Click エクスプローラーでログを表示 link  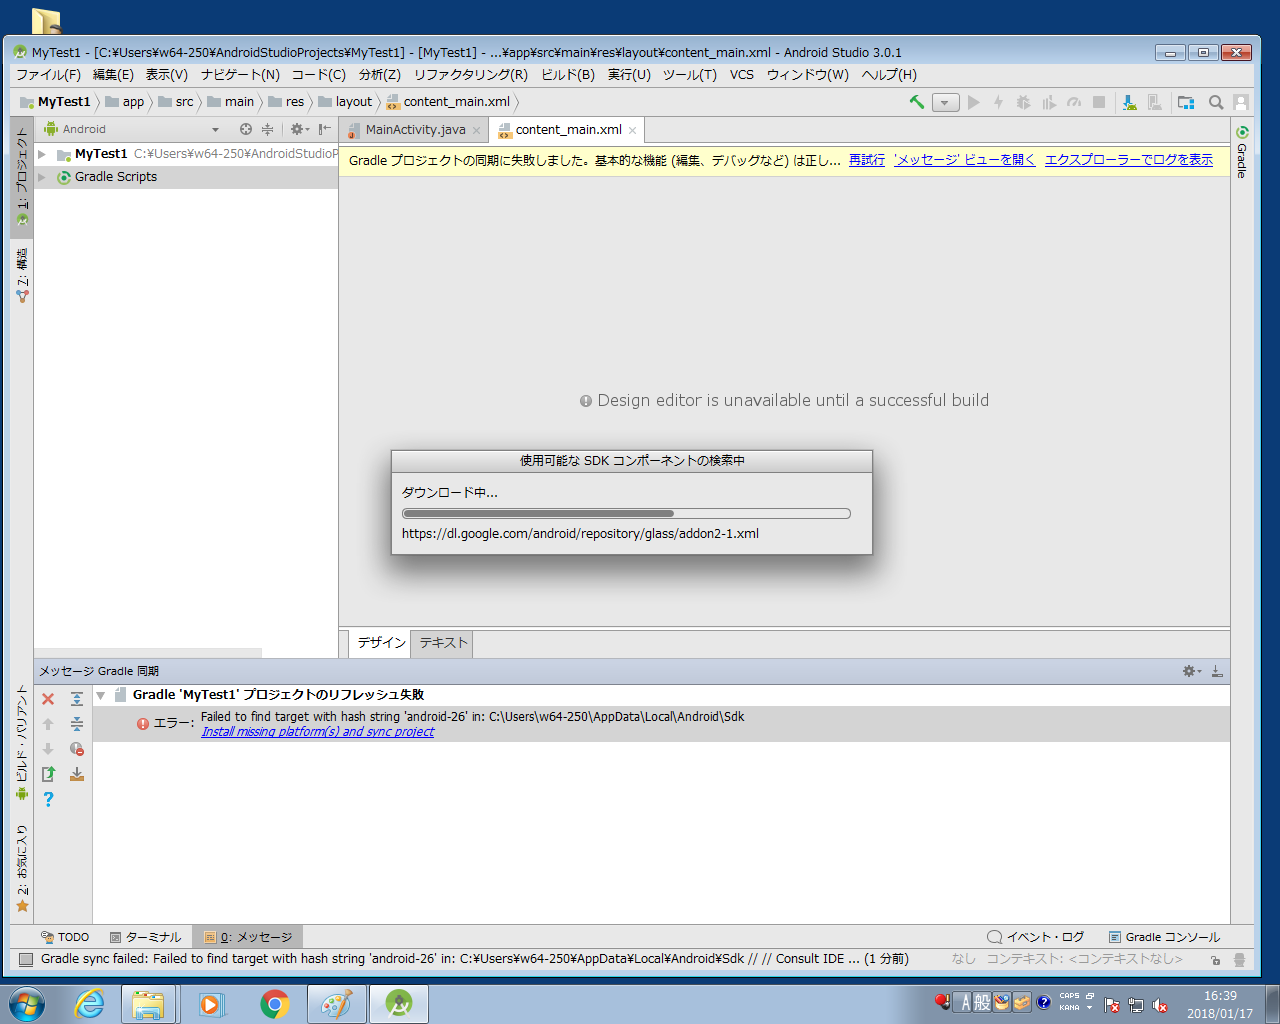(1129, 160)
